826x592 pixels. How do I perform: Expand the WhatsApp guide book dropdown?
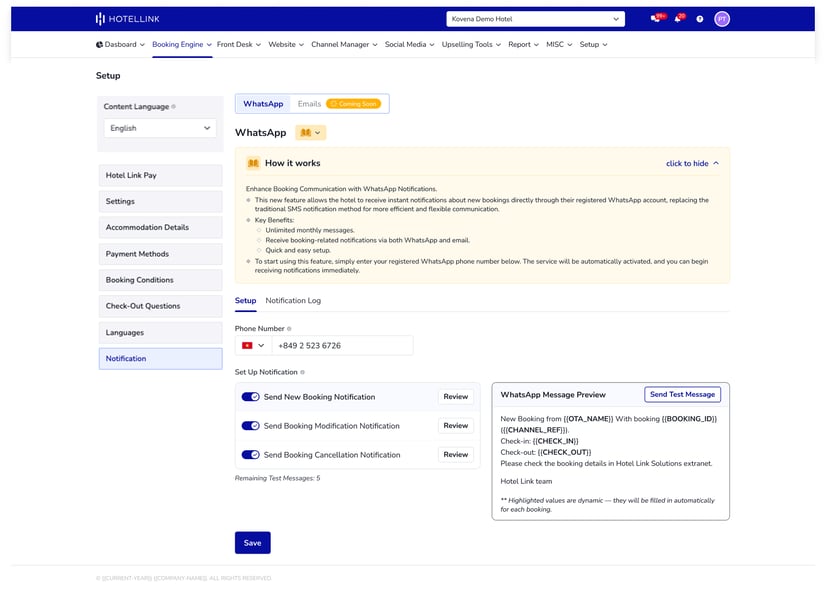click(311, 133)
